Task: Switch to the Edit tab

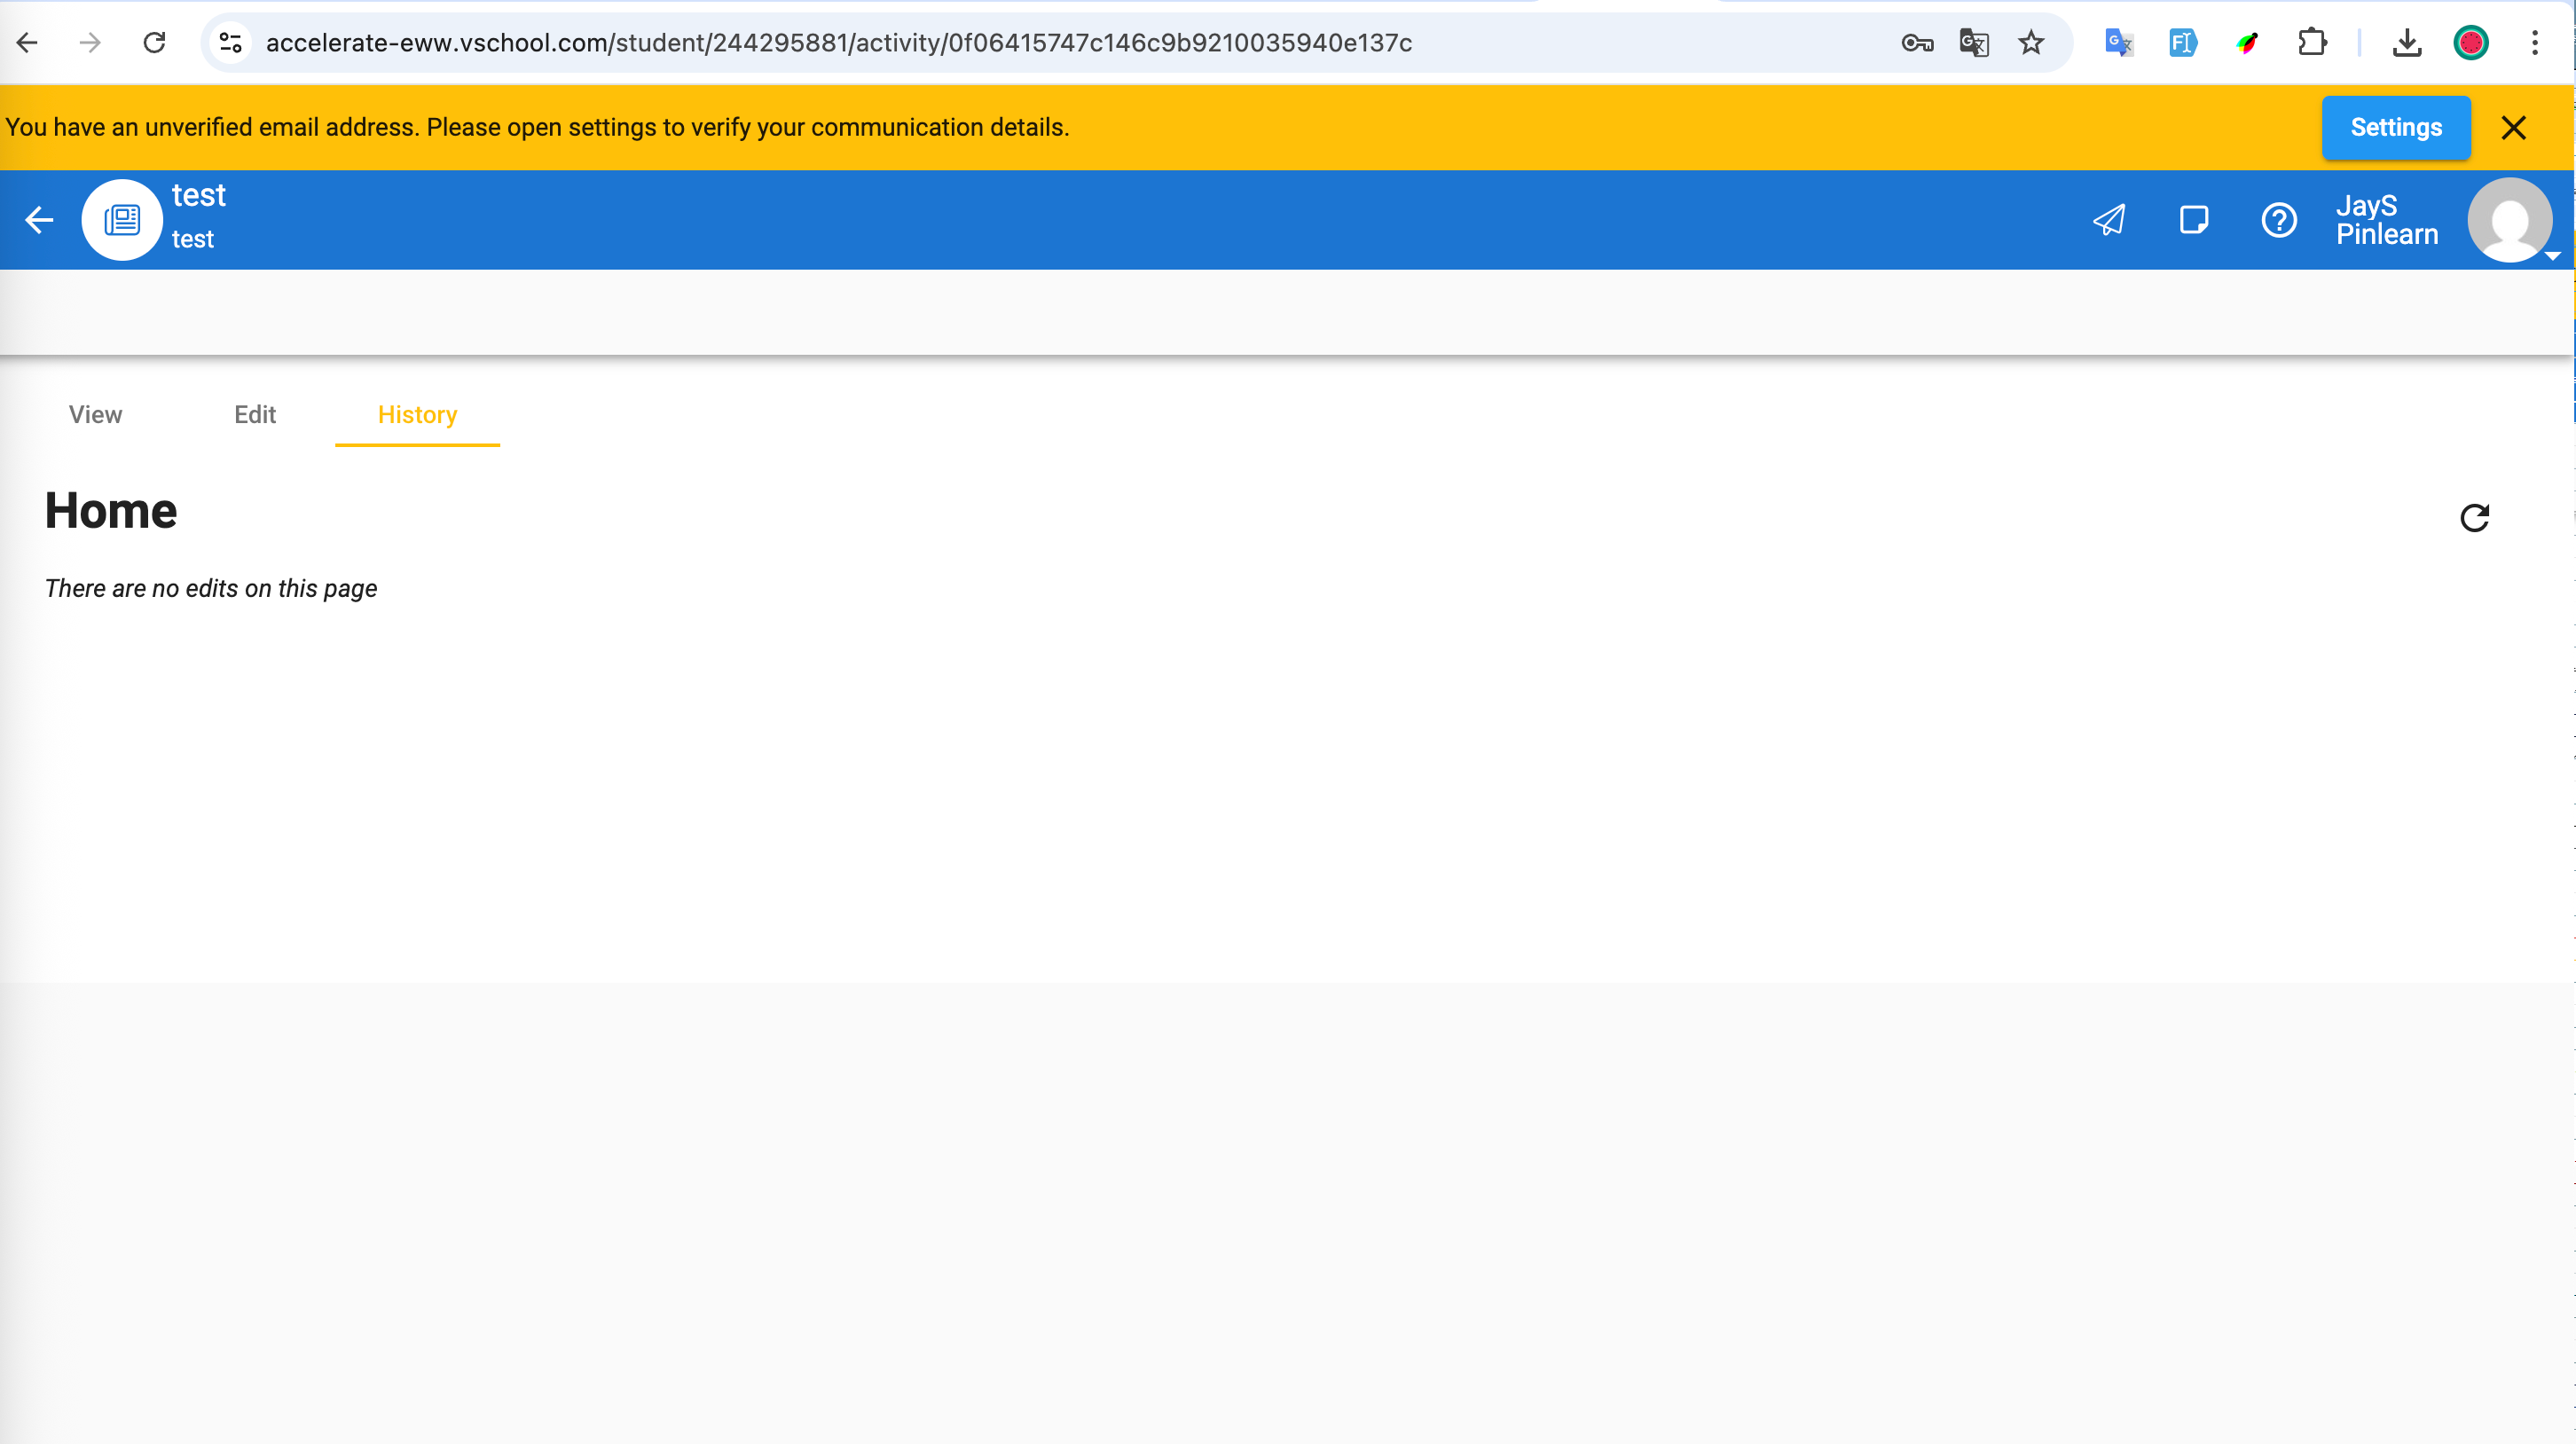Action: pos(255,415)
